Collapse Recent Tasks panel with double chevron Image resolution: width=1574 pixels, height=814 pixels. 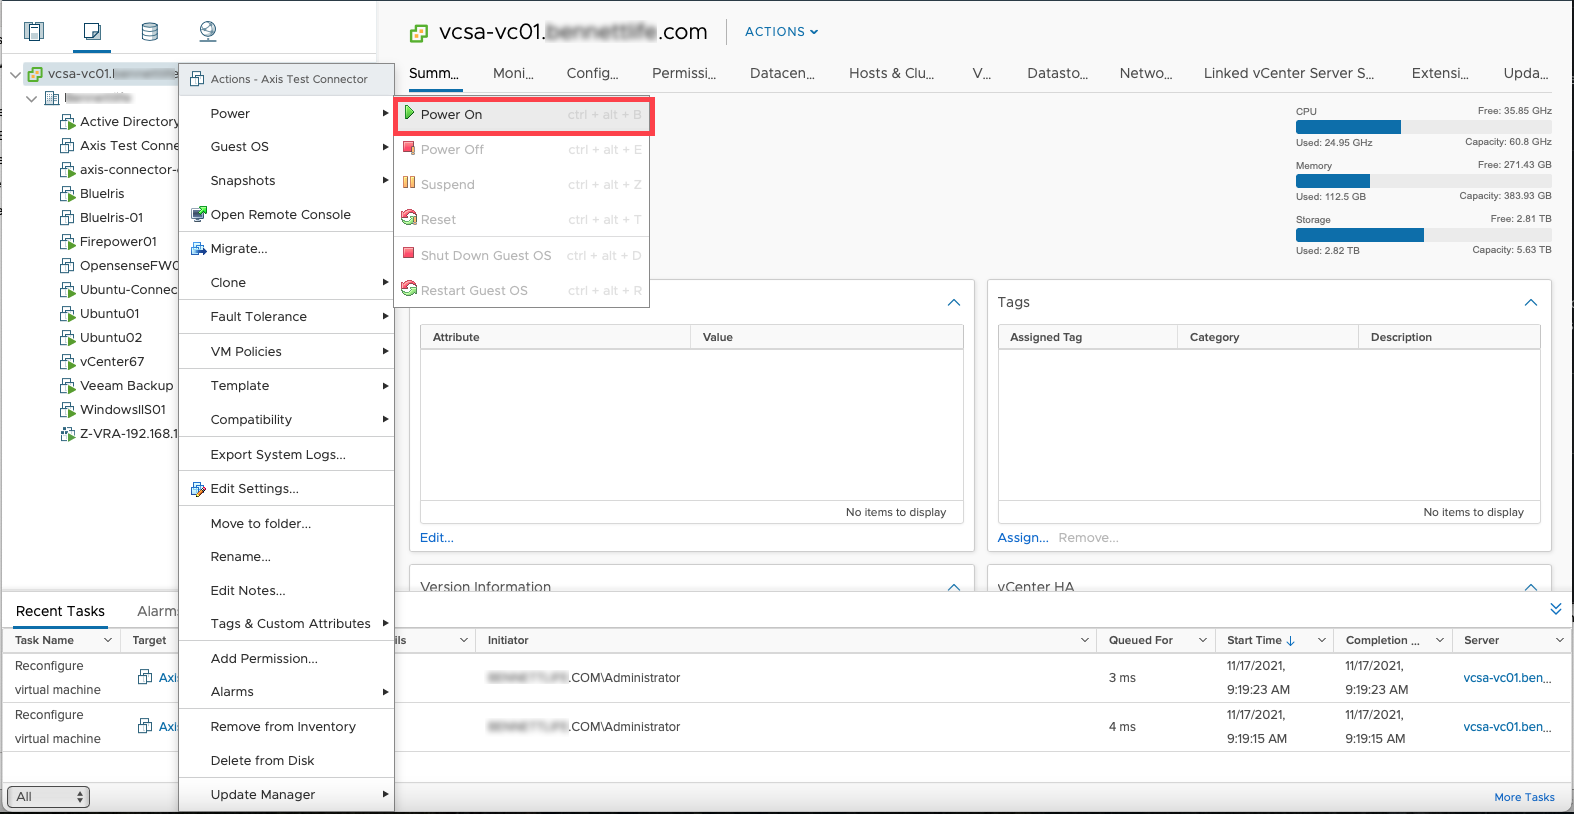tap(1555, 609)
